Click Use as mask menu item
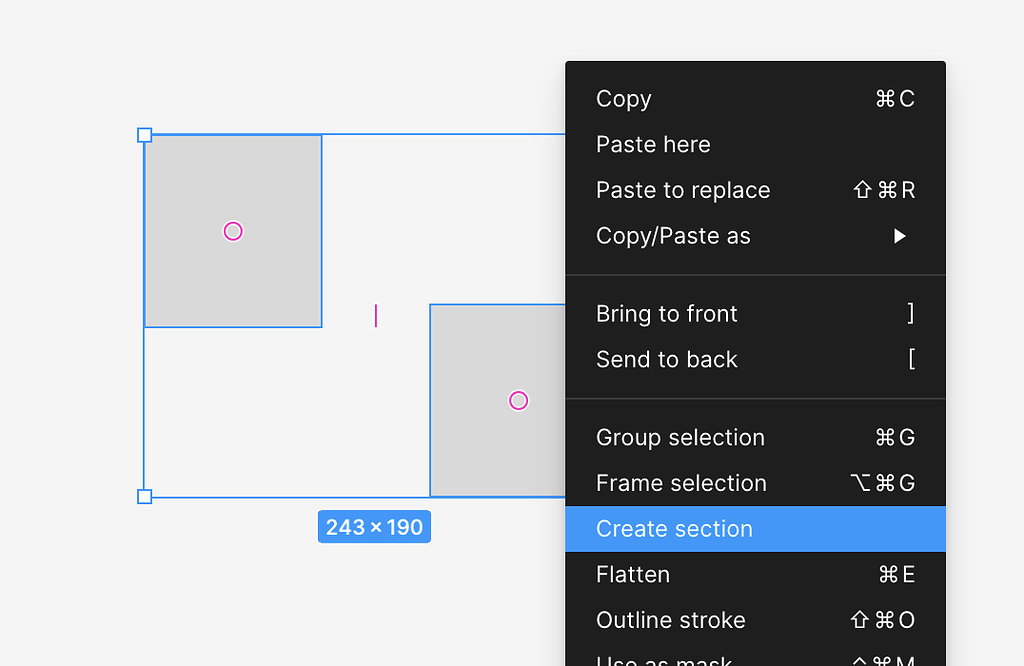Screen dimensions: 1024x666 pyautogui.click(x=665, y=660)
